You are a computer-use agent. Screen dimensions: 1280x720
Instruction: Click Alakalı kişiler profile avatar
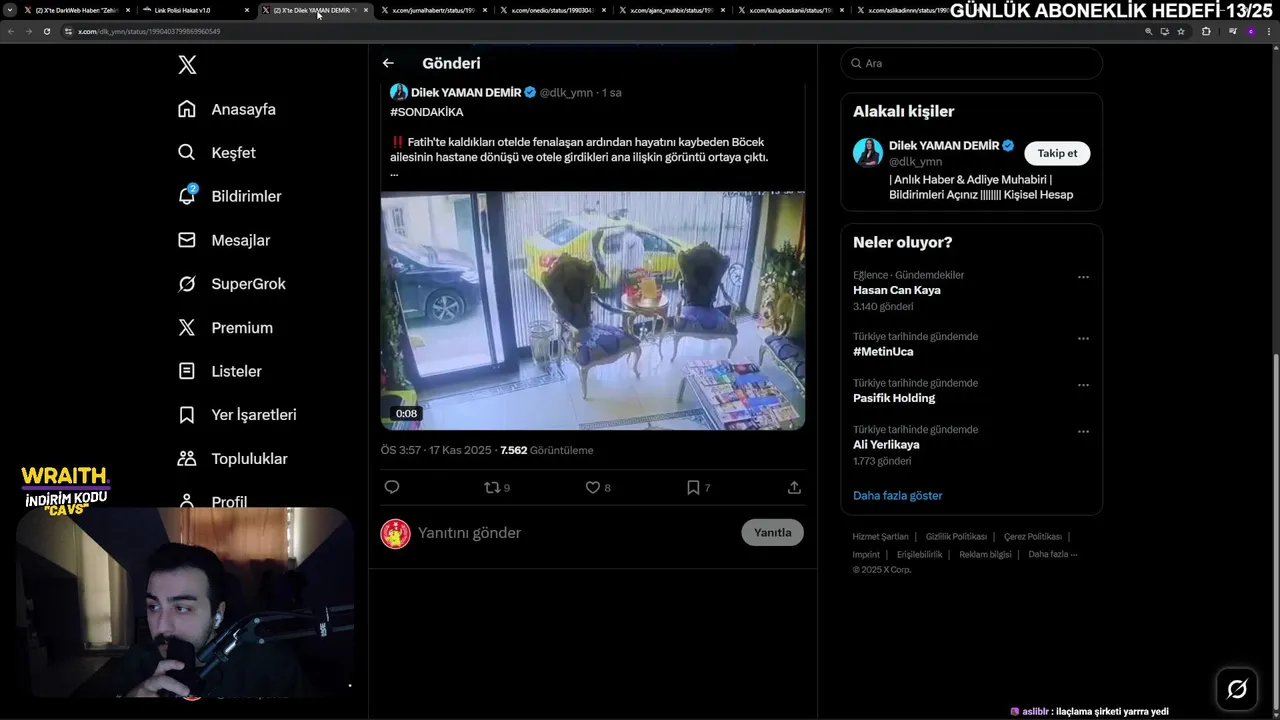click(x=868, y=153)
